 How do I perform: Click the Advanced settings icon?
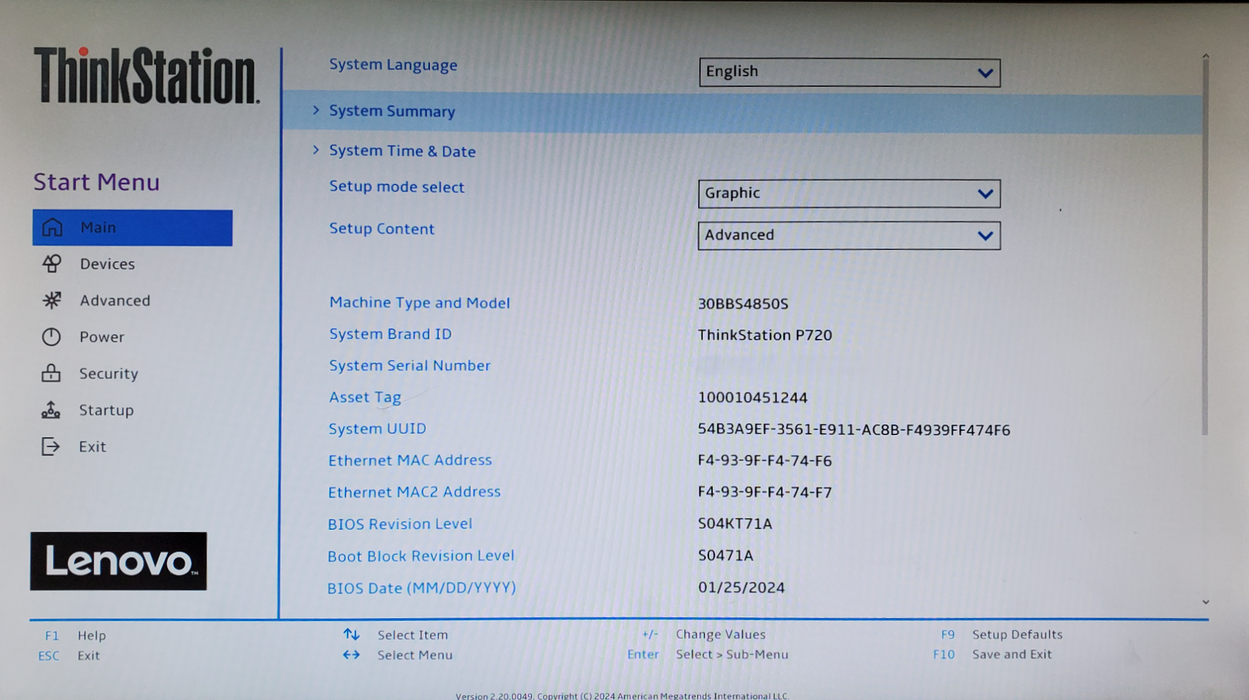(51, 300)
